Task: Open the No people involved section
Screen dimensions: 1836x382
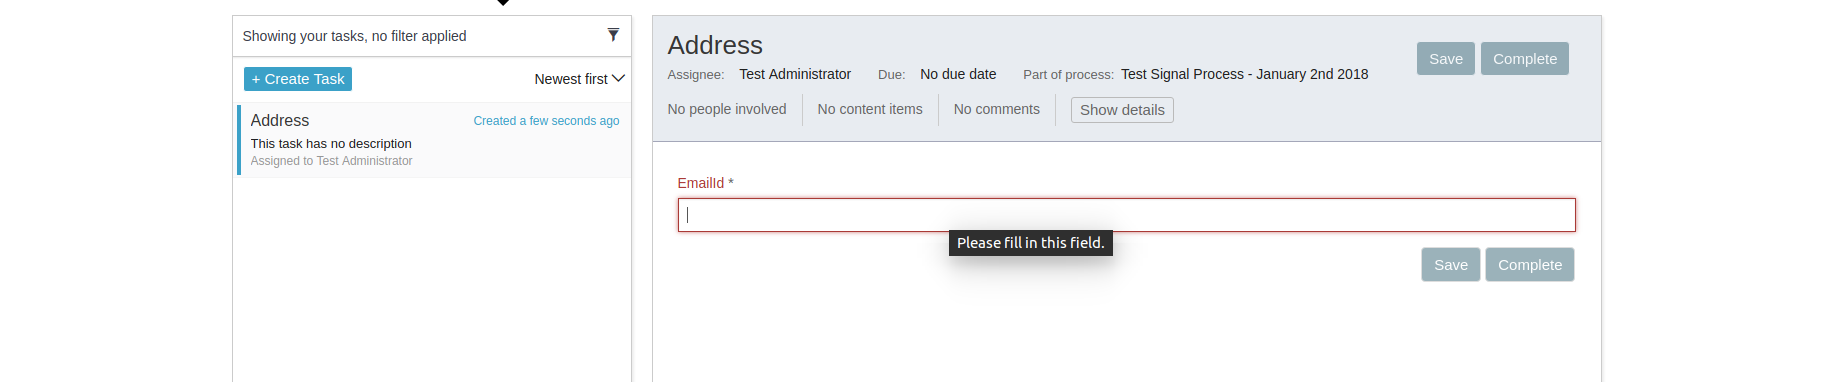Action: (x=727, y=109)
